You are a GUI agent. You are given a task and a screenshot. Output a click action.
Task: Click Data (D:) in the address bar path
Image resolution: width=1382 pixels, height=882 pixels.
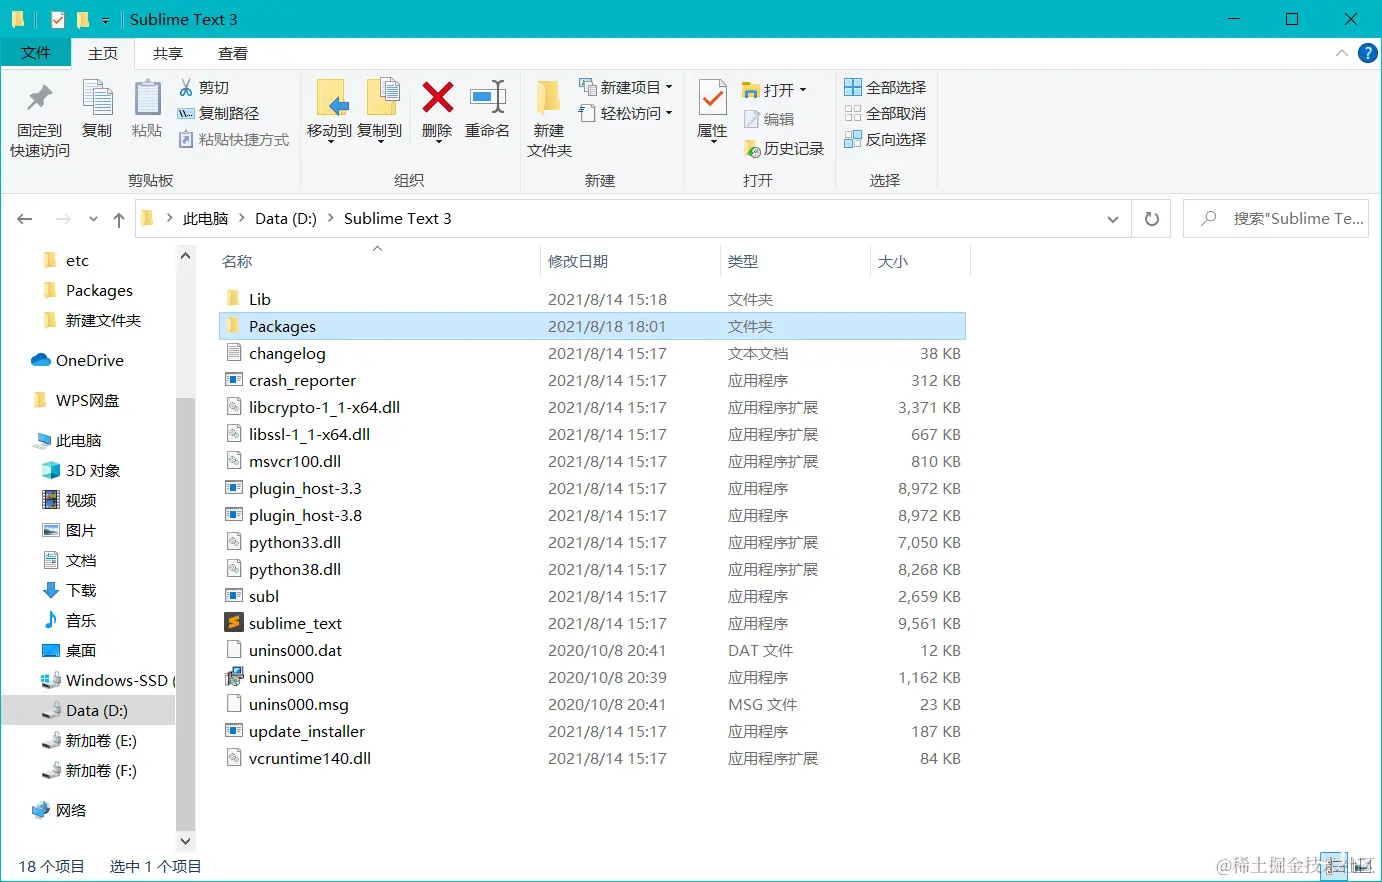[286, 218]
